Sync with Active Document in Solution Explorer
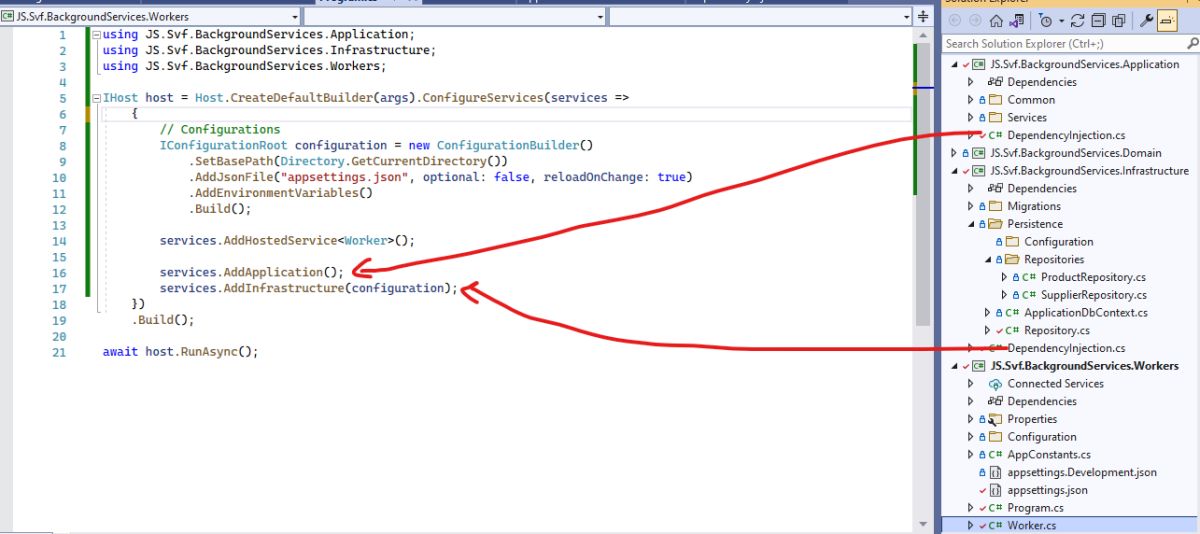 1077,21
